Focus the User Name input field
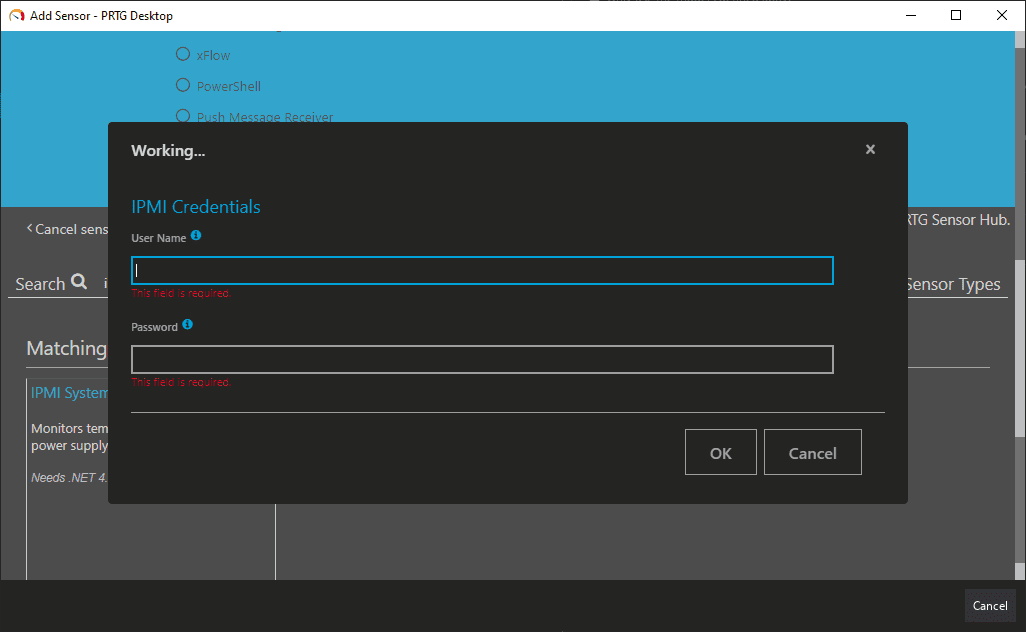Viewport: 1026px width, 632px height. 482,271
